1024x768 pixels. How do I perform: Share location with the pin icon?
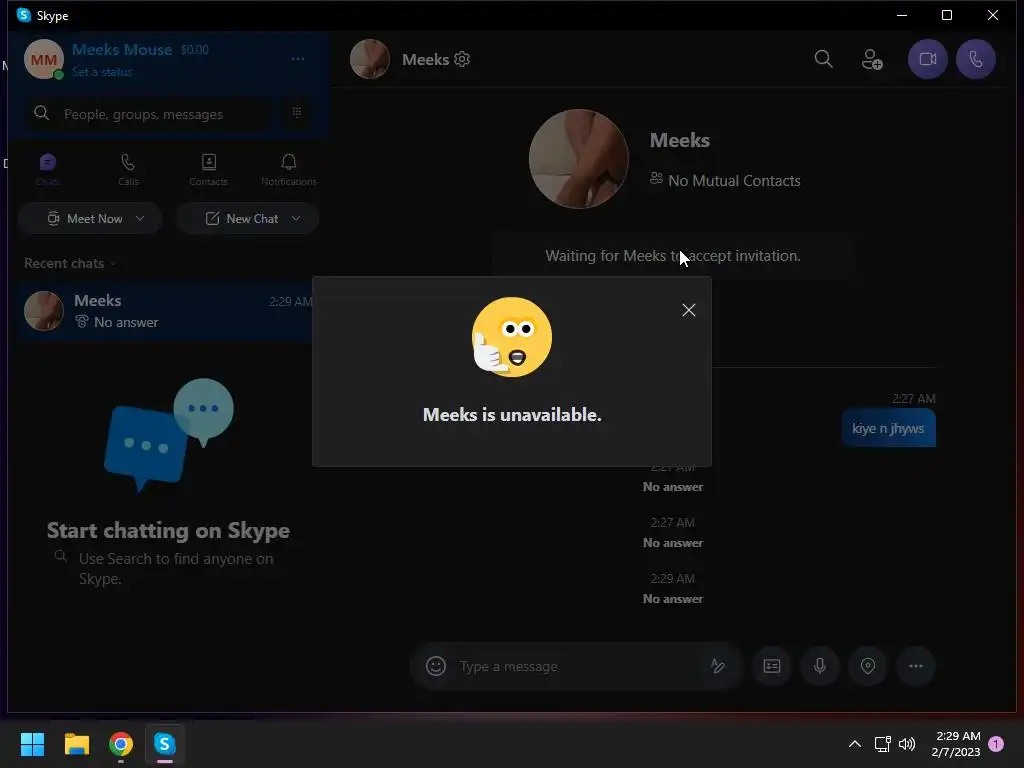point(867,666)
